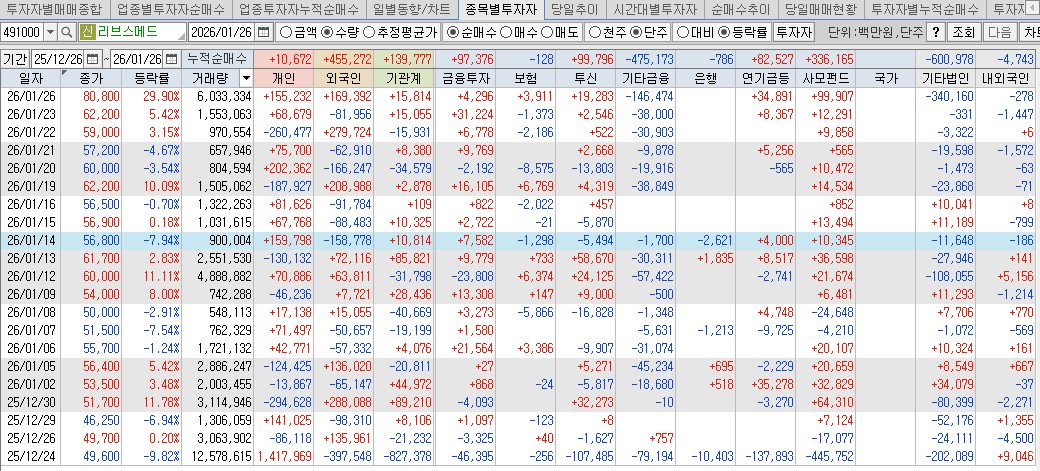Image resolution: width=1040 pixels, height=471 pixels.
Task: Switch to 당일매매현황 tab
Action: pyautogui.click(x=820, y=9)
